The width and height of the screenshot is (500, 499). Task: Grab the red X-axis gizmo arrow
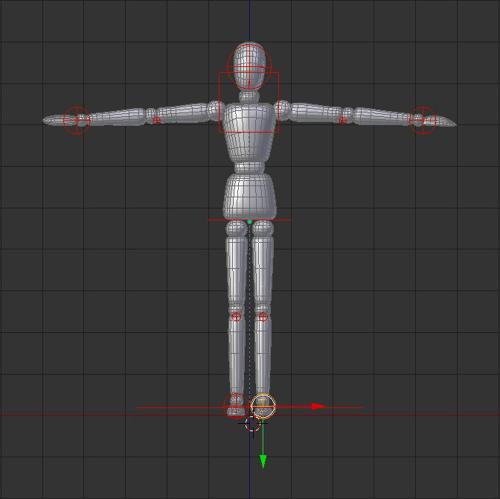(319, 406)
